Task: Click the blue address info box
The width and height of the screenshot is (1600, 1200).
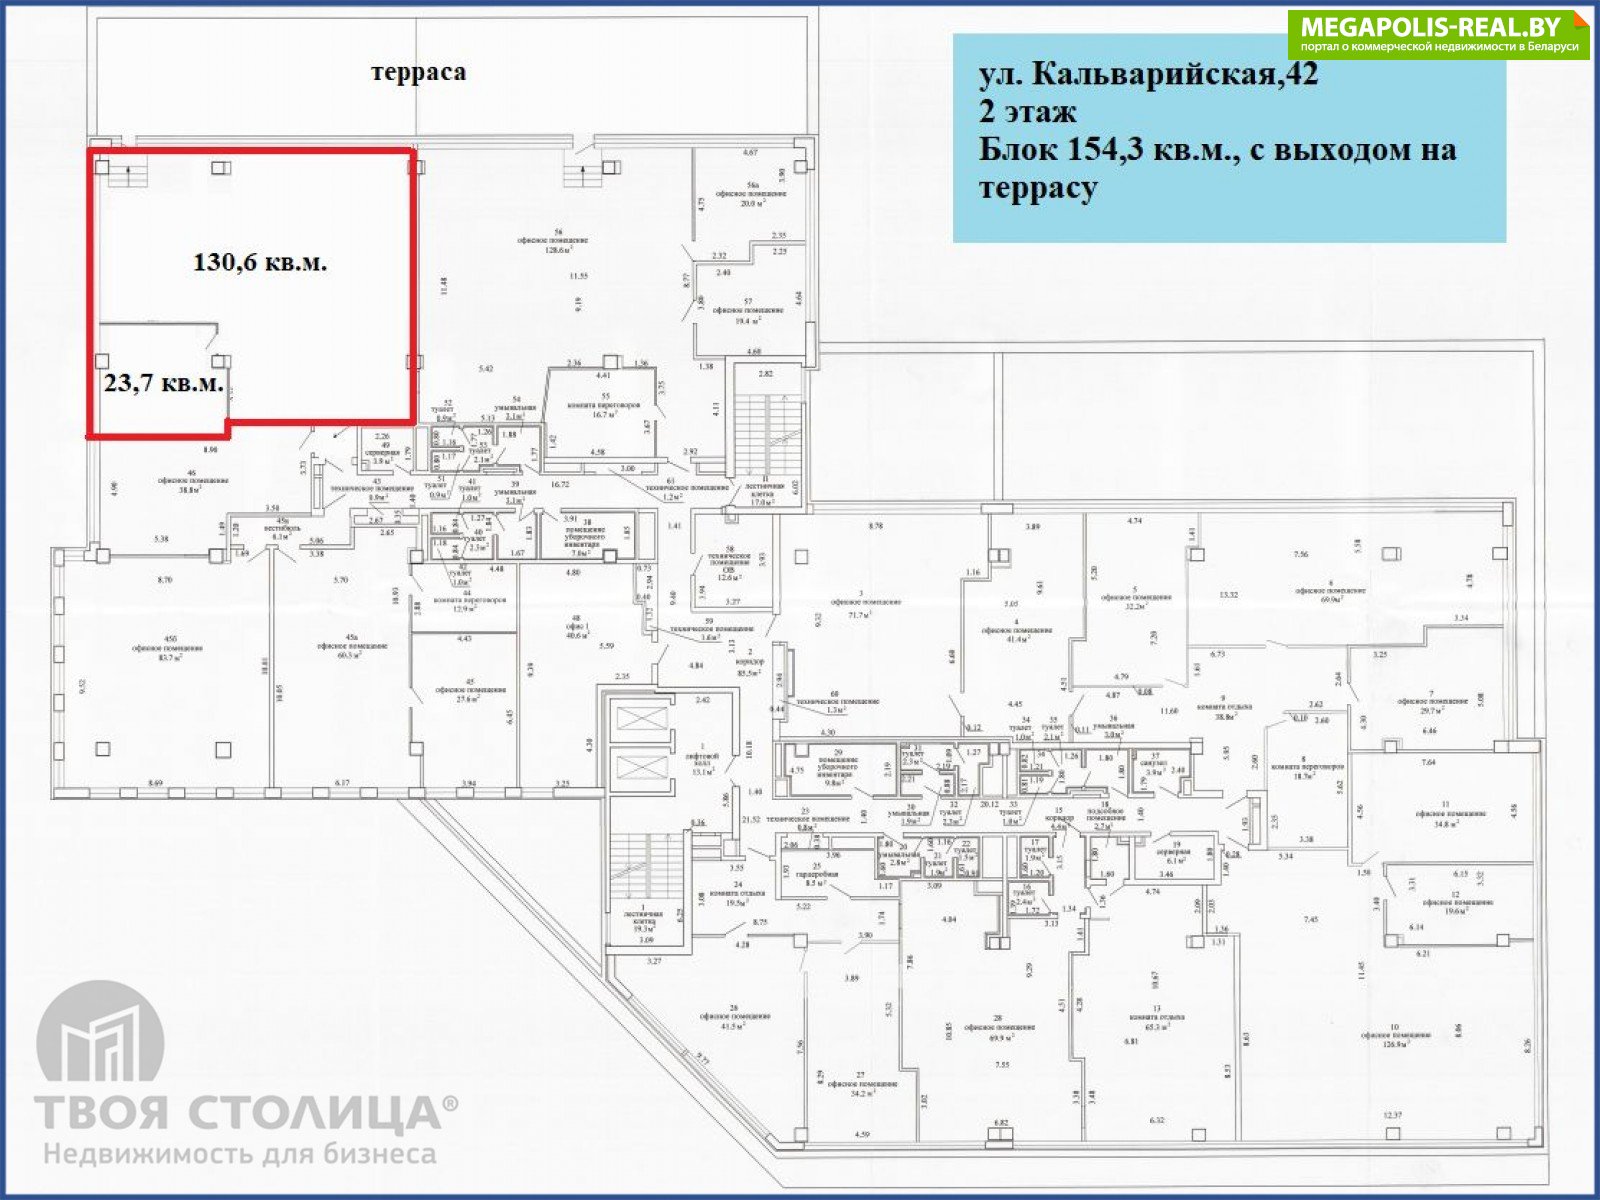Action: click(x=1228, y=138)
